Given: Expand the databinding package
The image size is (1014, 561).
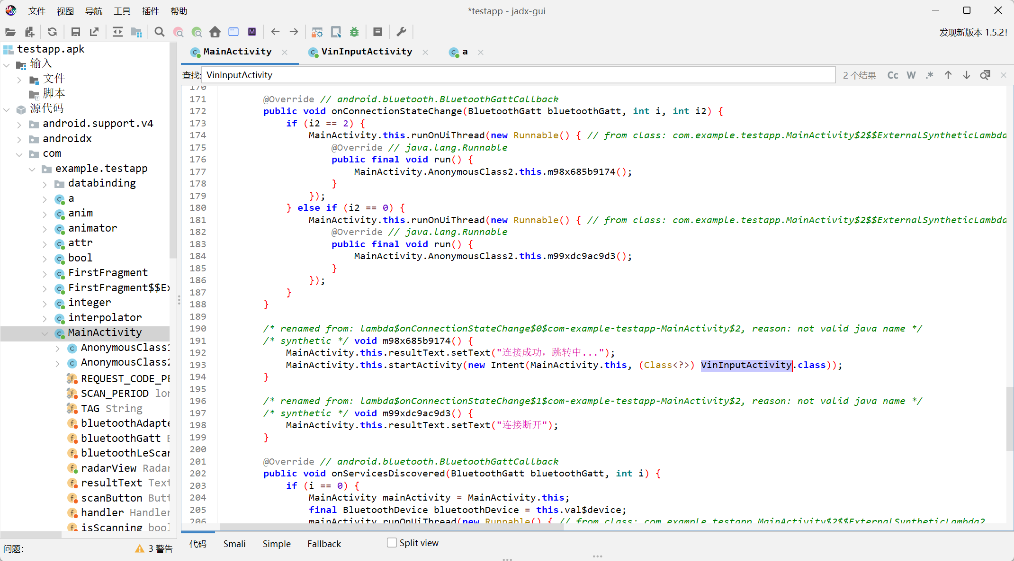Looking at the screenshot, I should pyautogui.click(x=45, y=184).
